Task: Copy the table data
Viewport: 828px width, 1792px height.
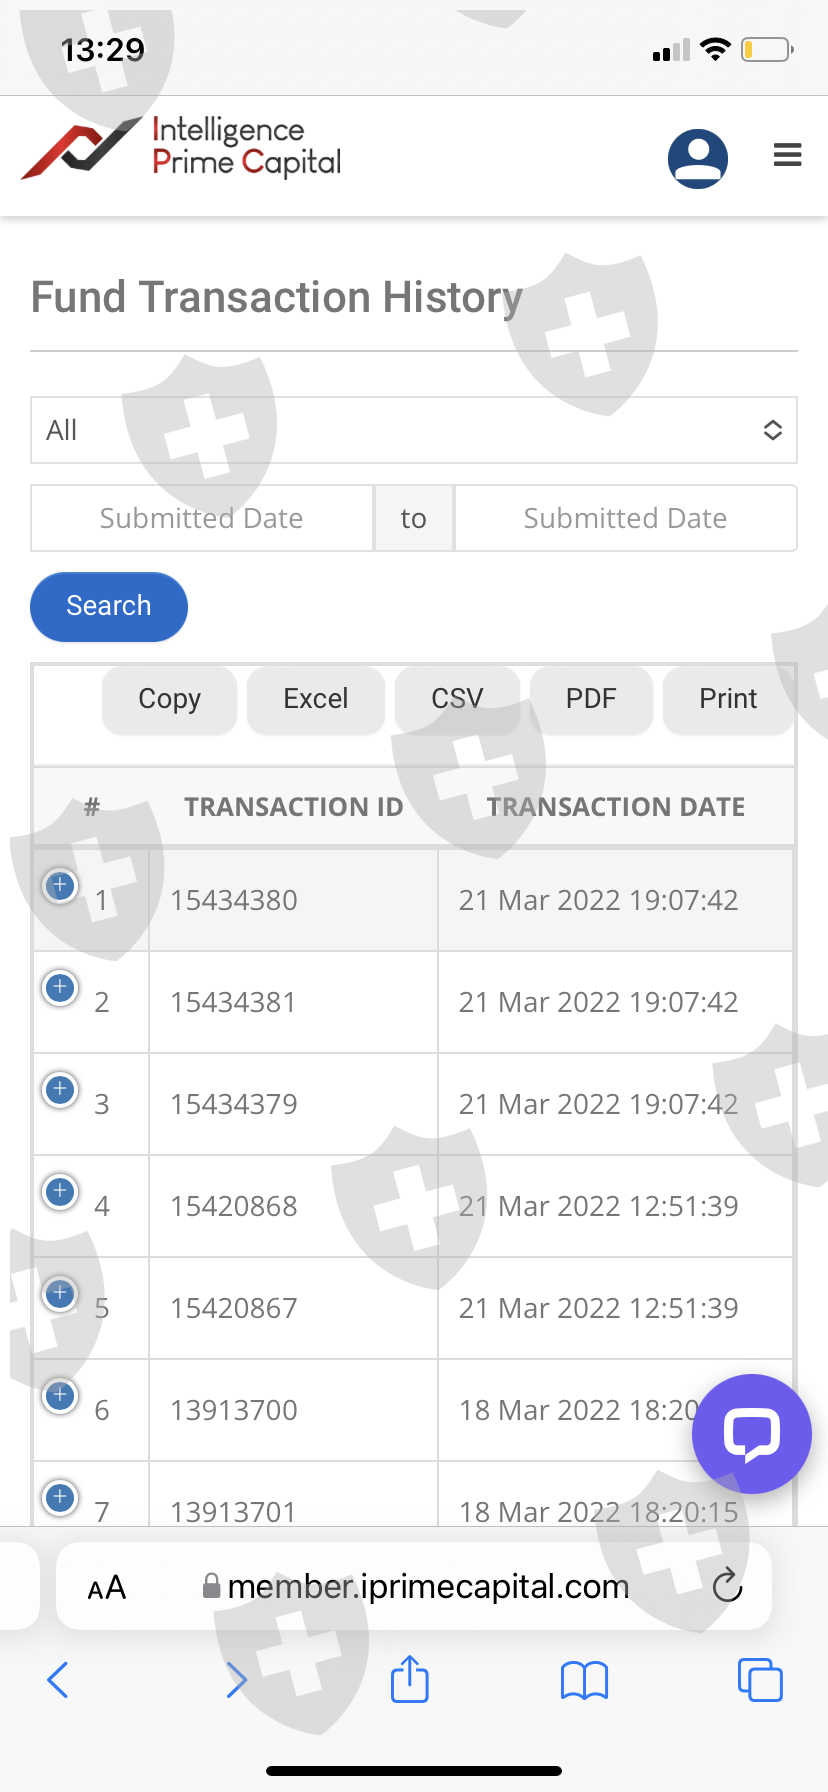Action: (x=169, y=699)
